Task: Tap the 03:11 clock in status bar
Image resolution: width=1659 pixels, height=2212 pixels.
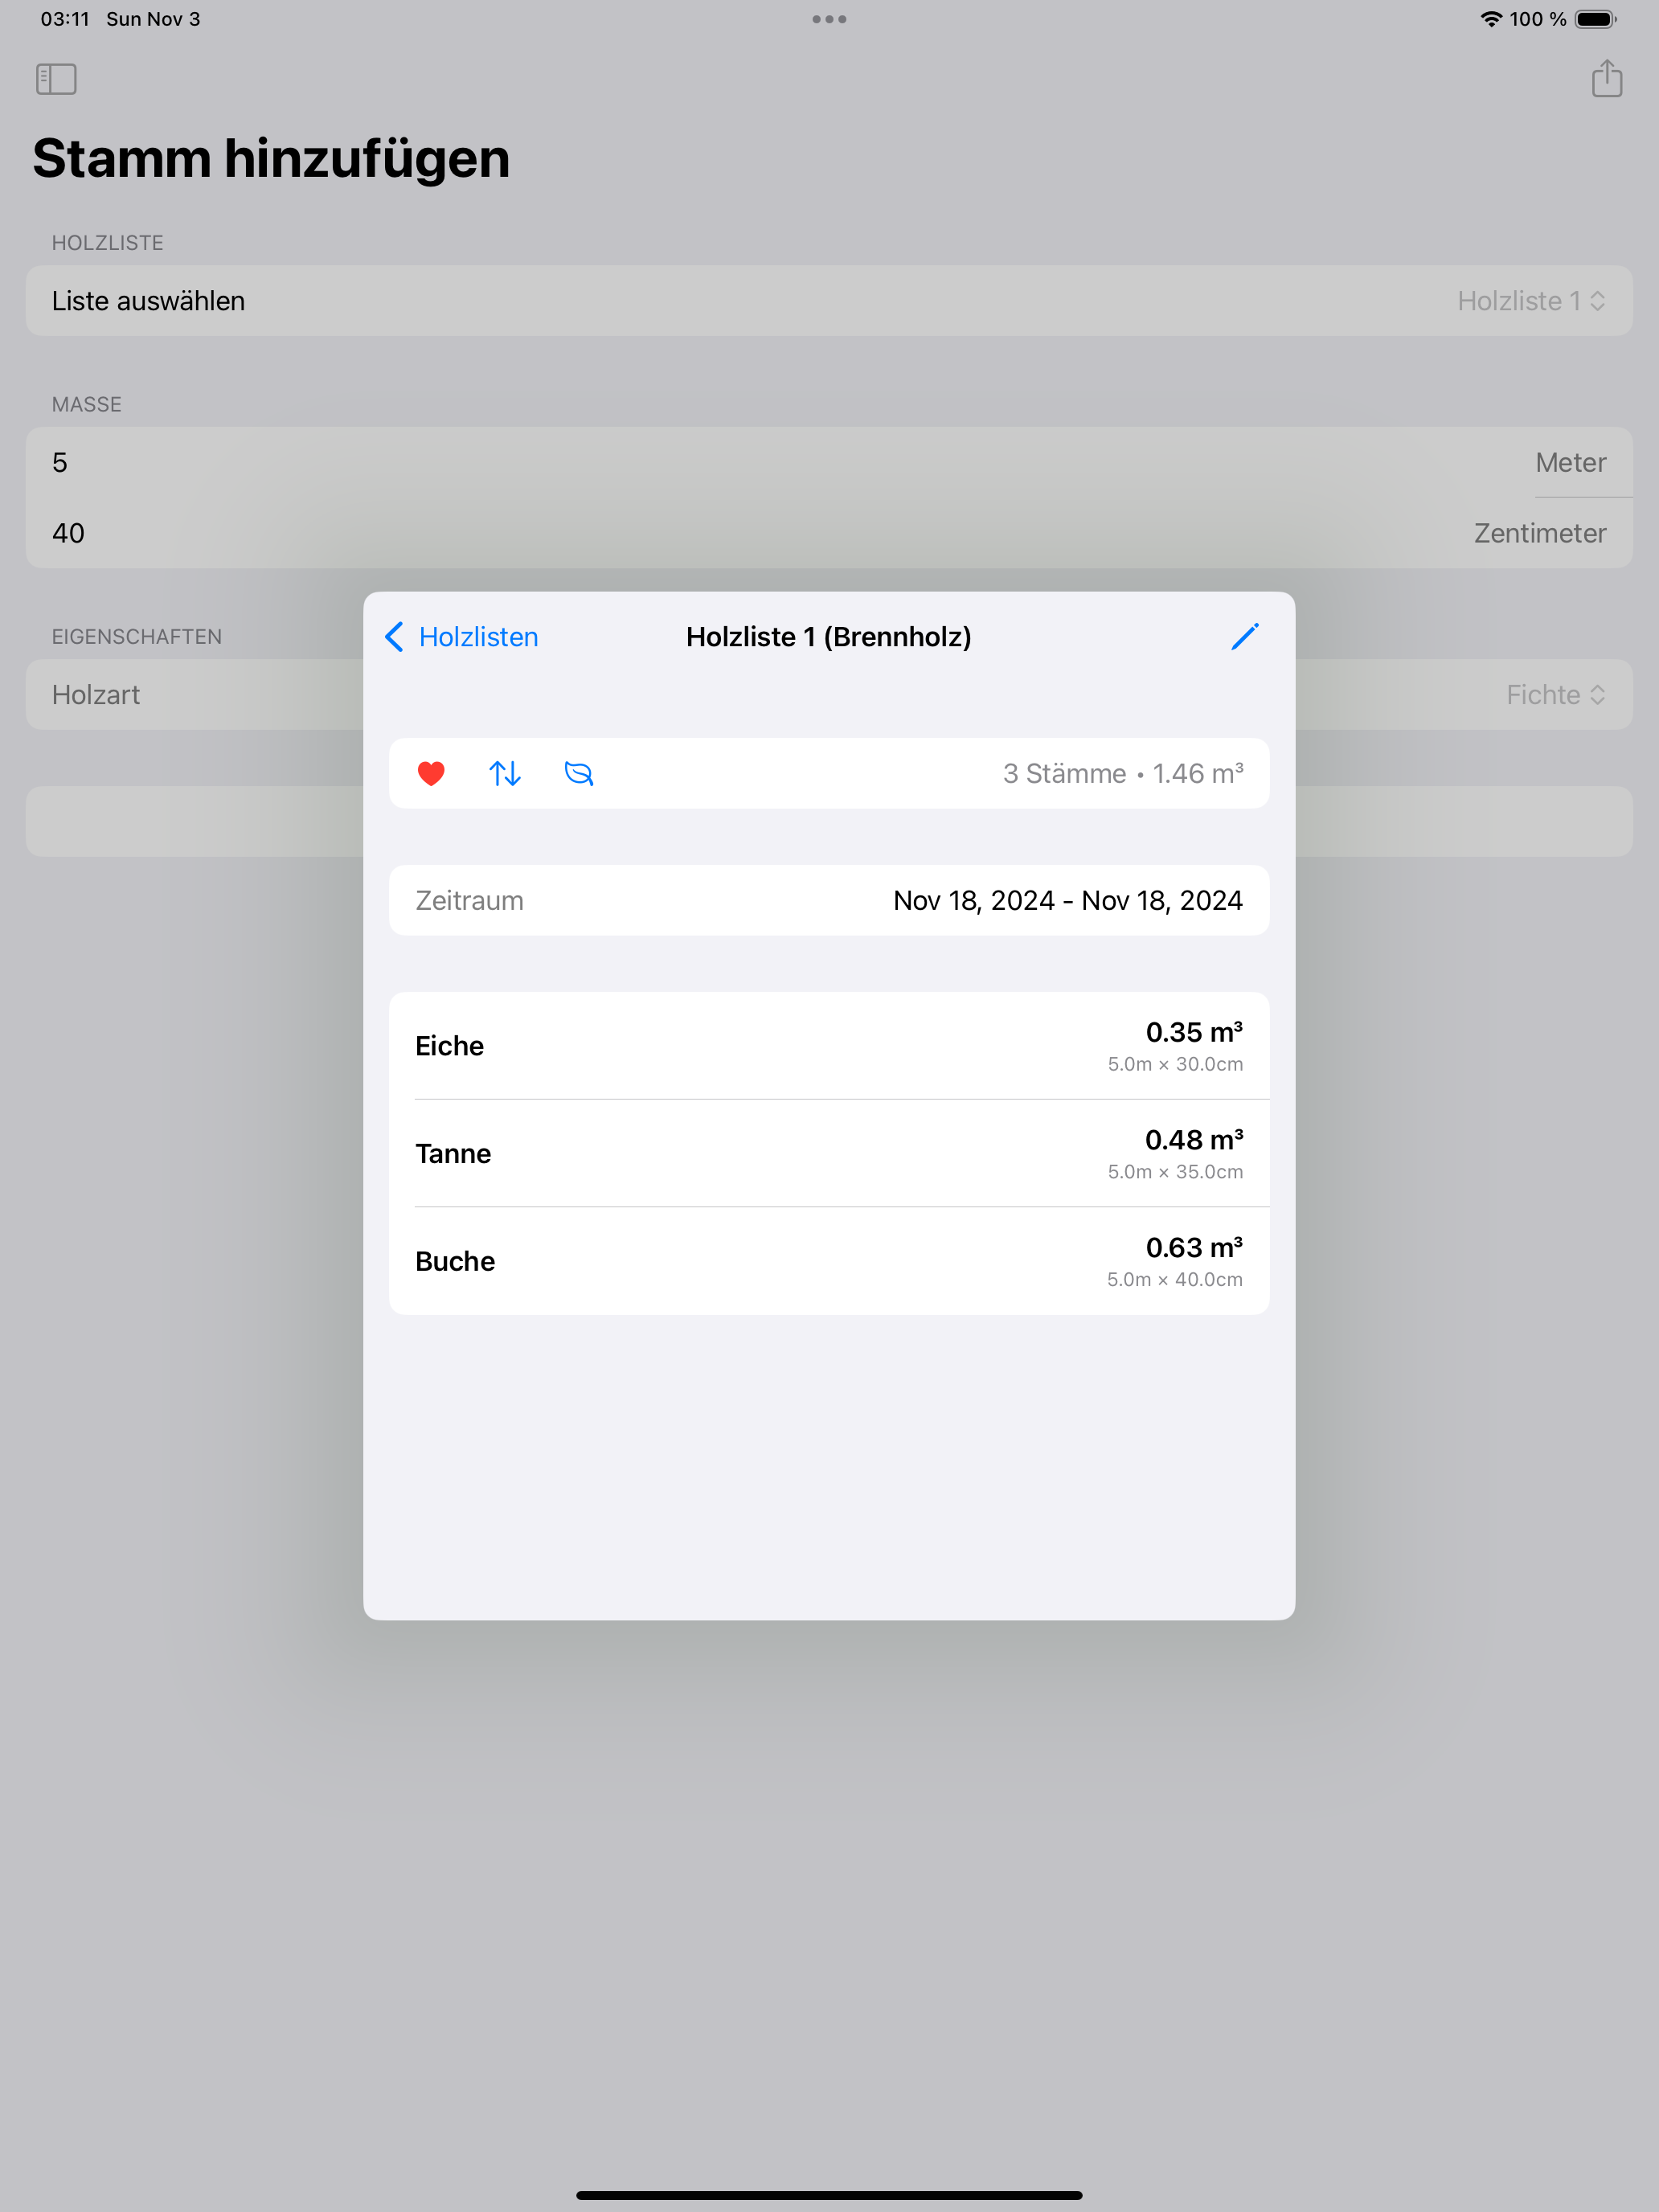Action: point(65,19)
